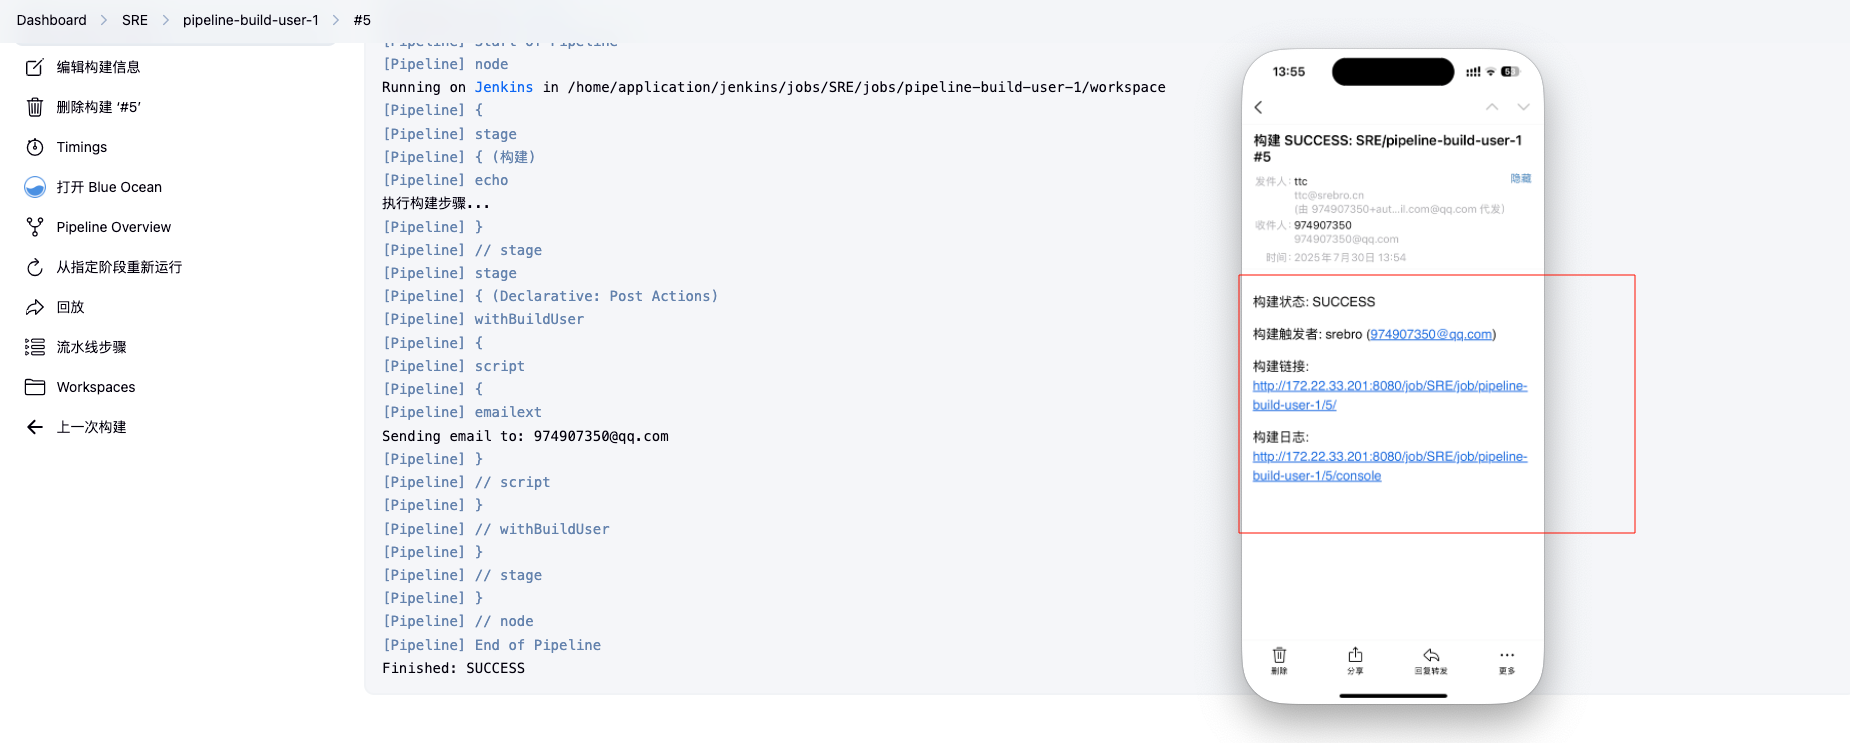Open the build log console link in email
This screenshot has width=1850, height=743.
click(1389, 466)
